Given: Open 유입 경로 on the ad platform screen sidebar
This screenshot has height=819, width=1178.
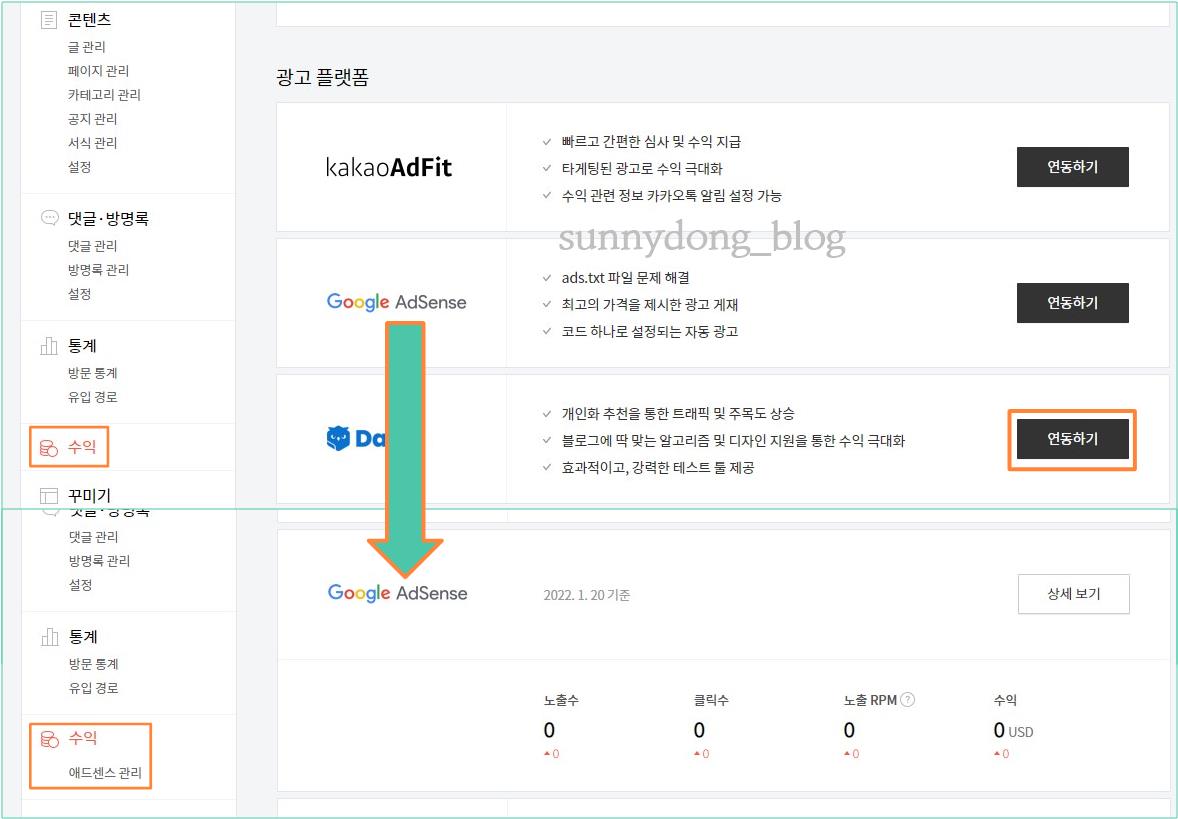Looking at the screenshot, I should pos(92,397).
